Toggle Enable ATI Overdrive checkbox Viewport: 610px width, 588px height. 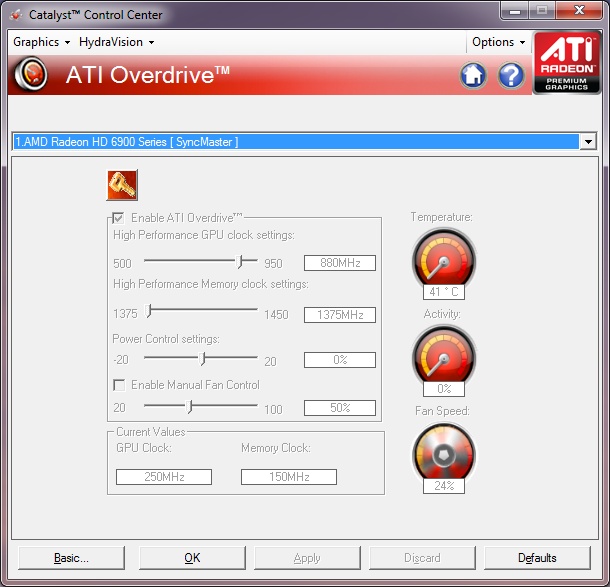pos(119,218)
